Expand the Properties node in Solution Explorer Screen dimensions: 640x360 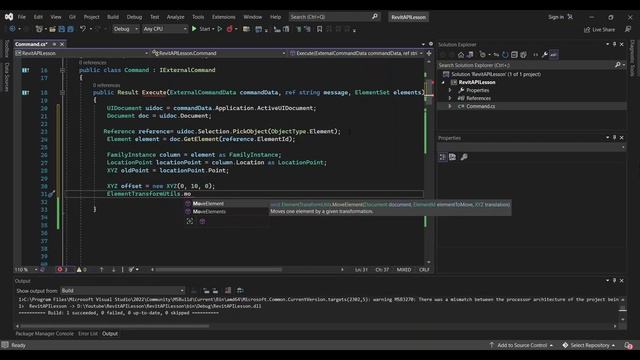(x=451, y=90)
